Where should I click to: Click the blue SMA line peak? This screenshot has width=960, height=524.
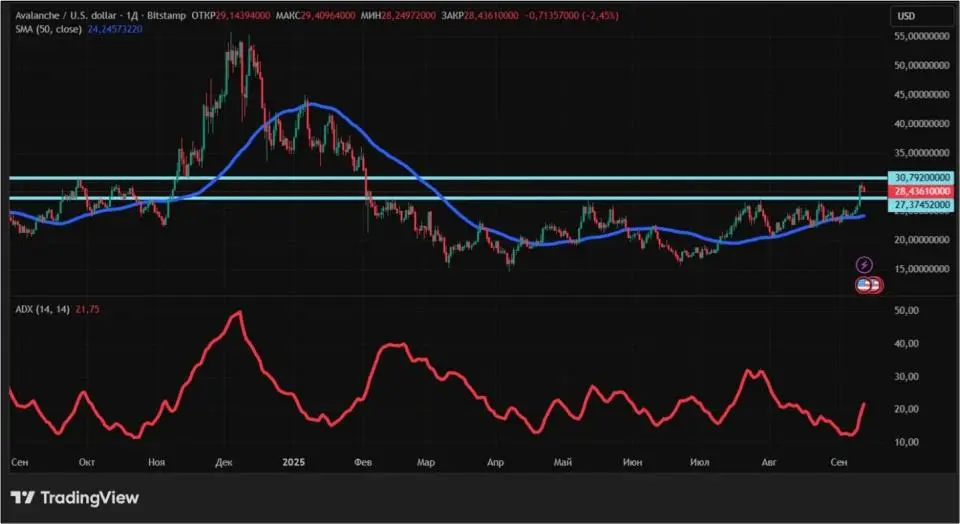coord(311,104)
